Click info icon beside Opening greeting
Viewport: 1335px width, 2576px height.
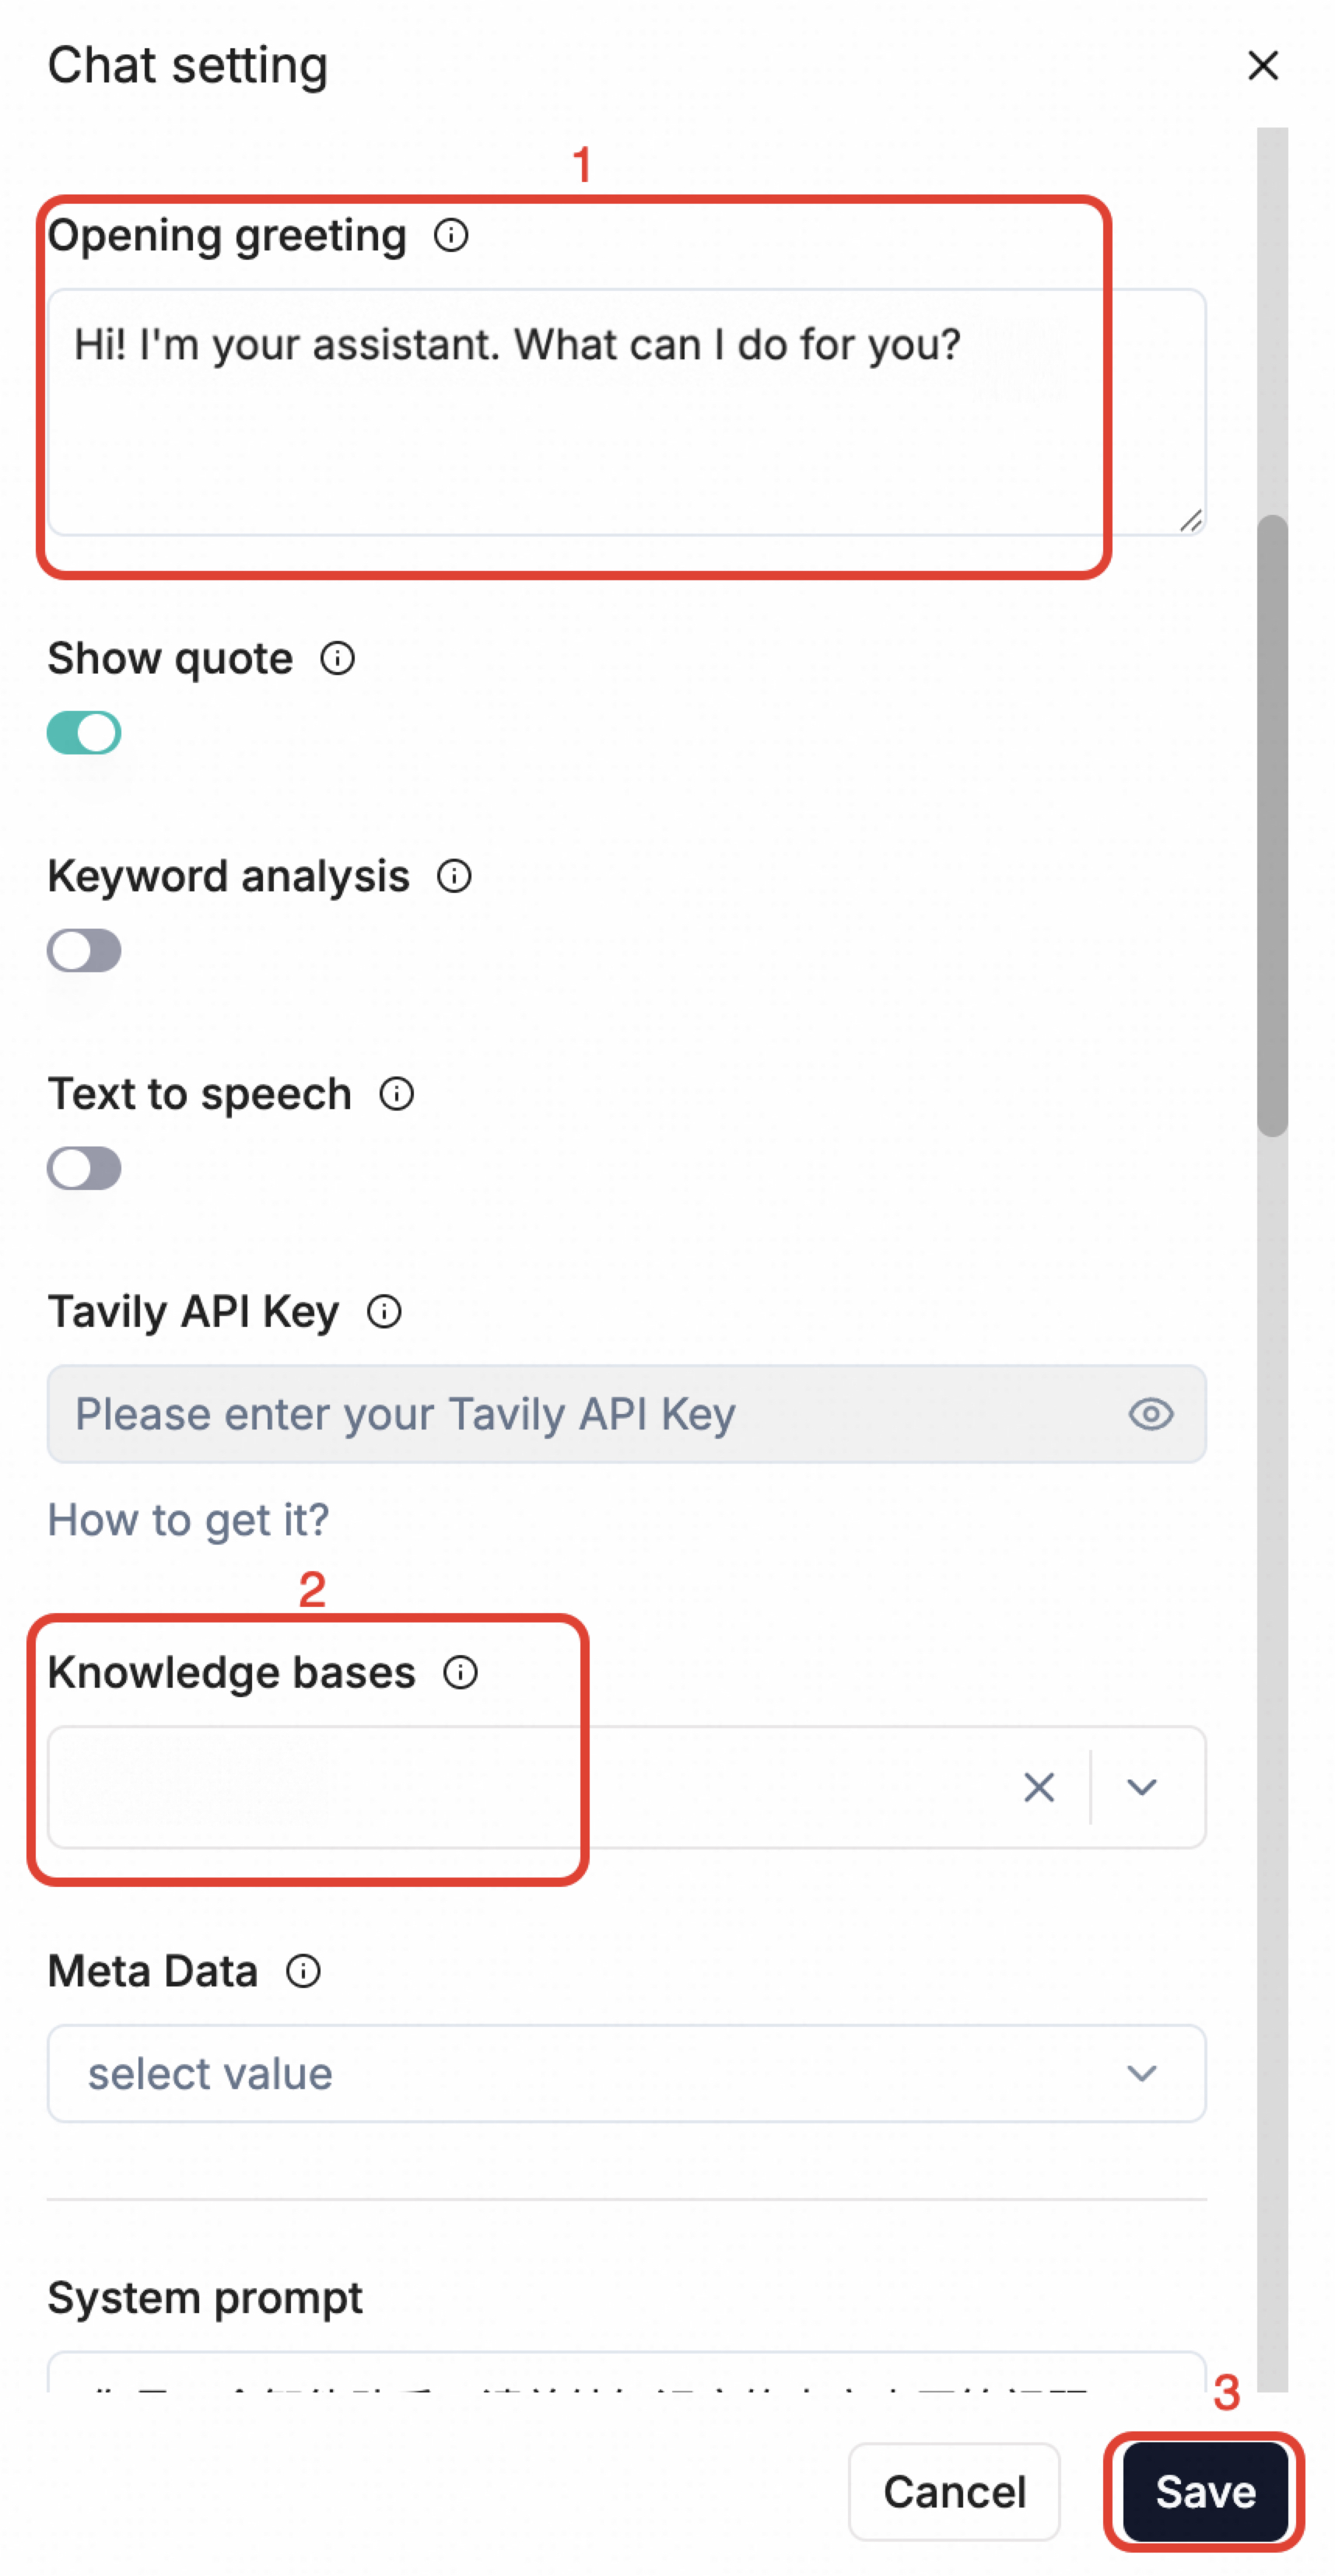click(x=451, y=236)
